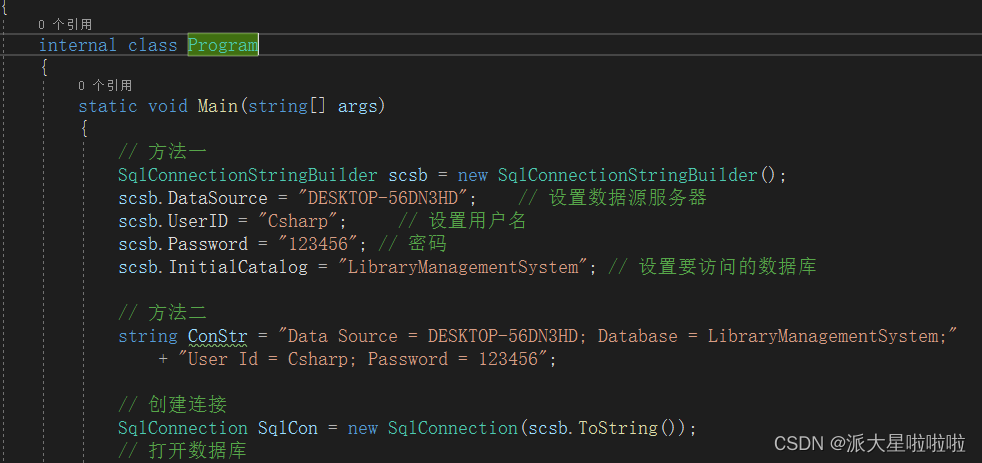Image resolution: width=982 pixels, height=463 pixels.
Task: Click the SqlCon variable declaration
Action: pyautogui.click(x=287, y=428)
